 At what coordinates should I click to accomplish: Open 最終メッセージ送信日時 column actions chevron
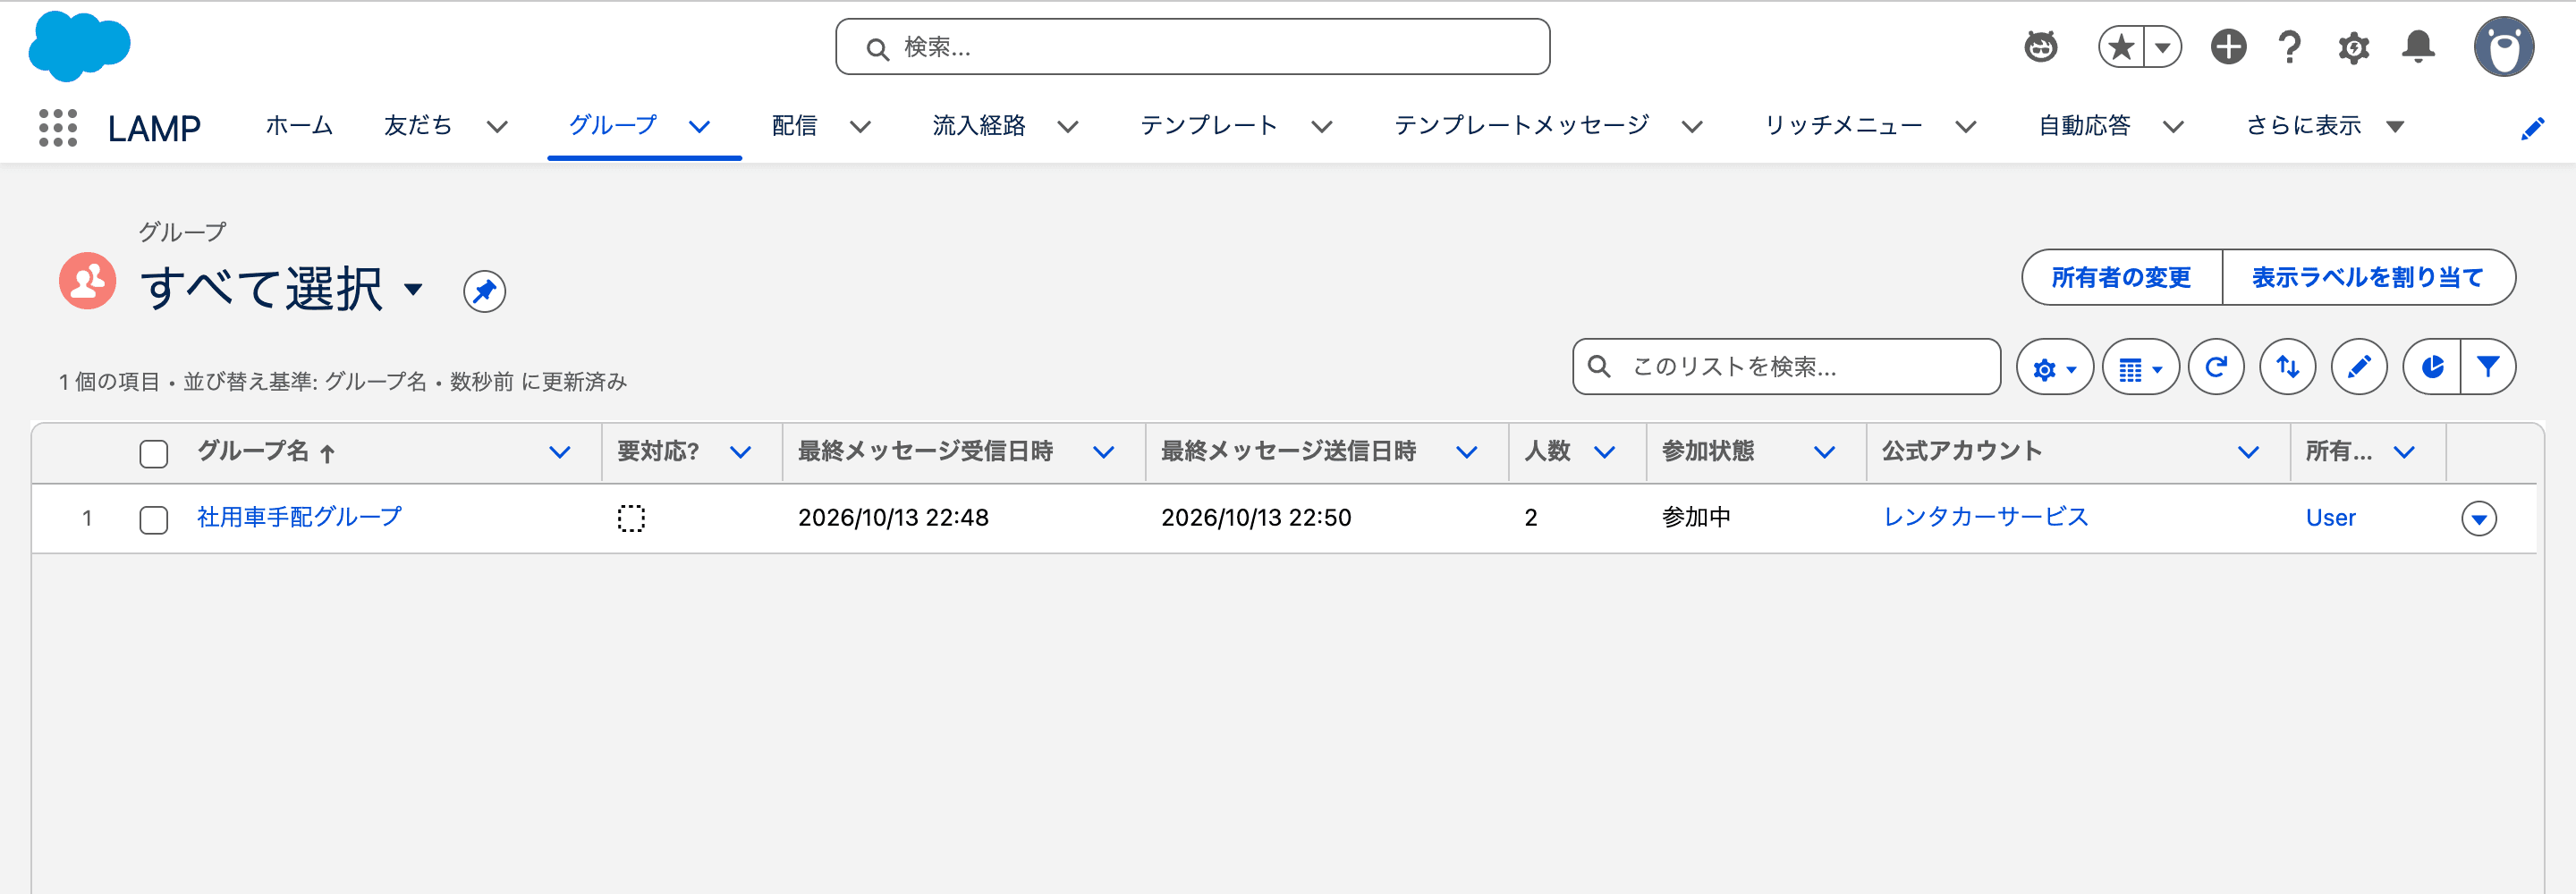(1466, 452)
